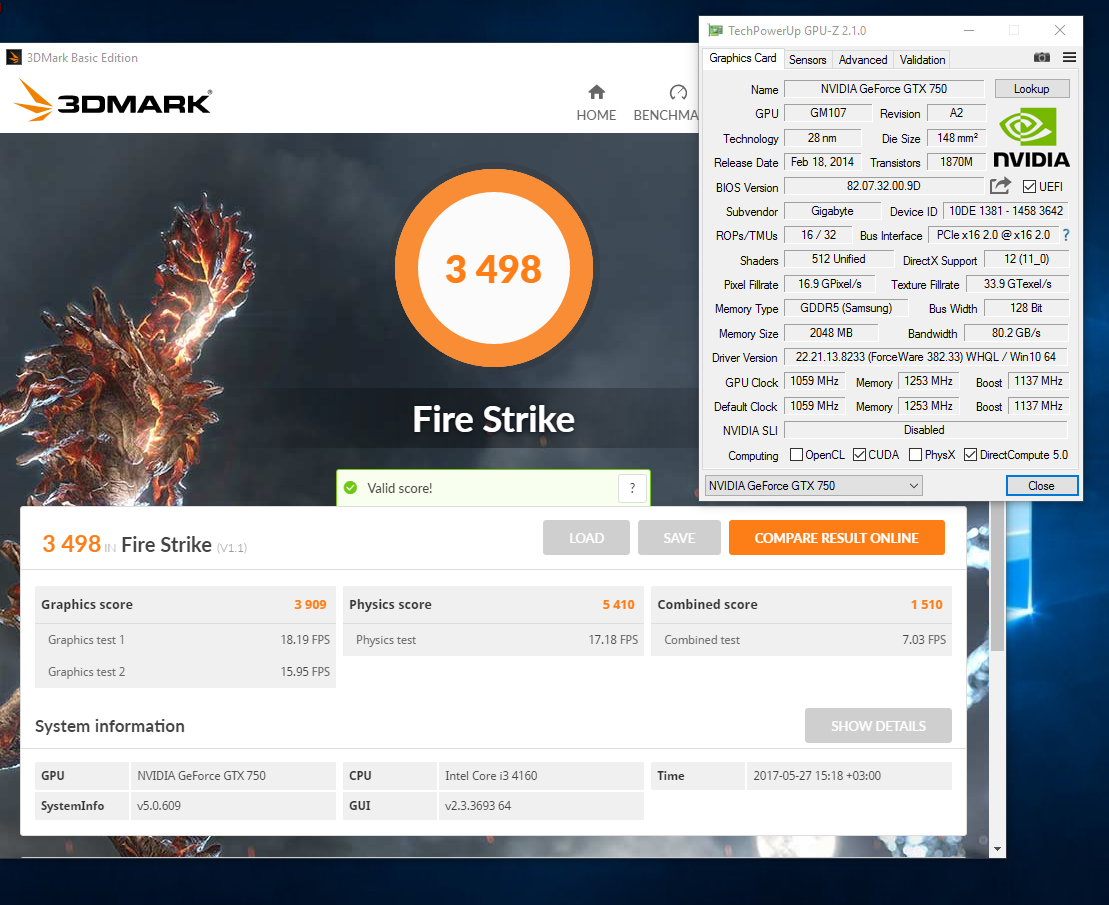
Task: Click the Physics score value 5 410
Action: point(618,605)
